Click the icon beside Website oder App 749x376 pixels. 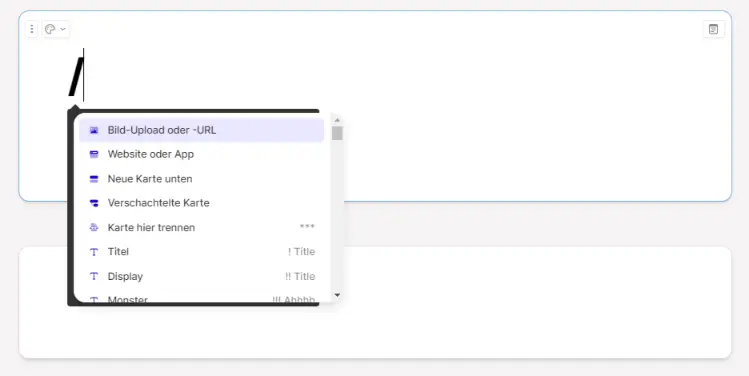click(x=94, y=154)
